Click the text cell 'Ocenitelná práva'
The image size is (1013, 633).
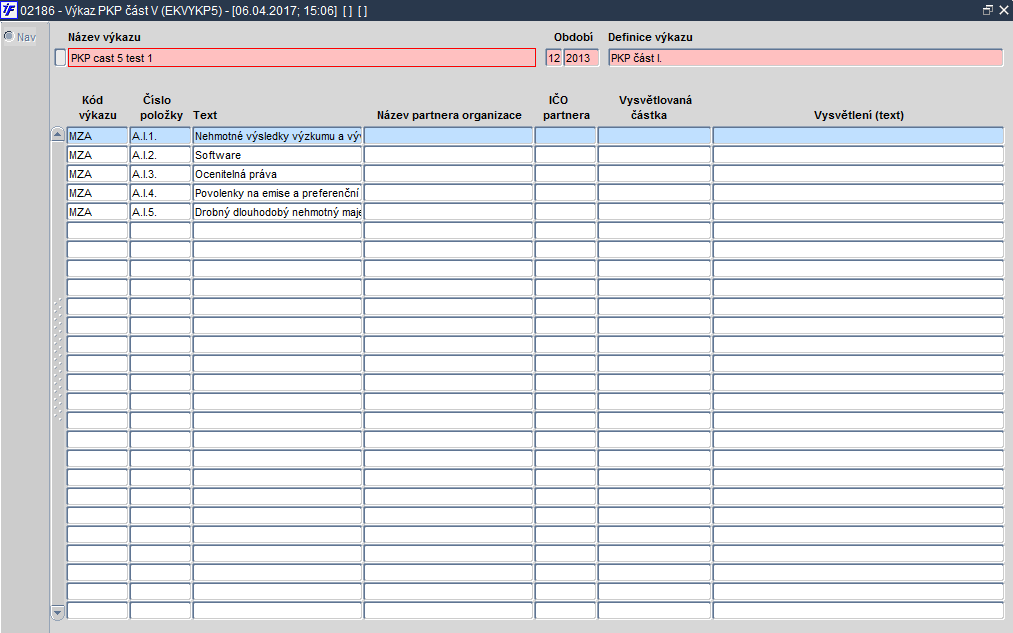coord(277,174)
